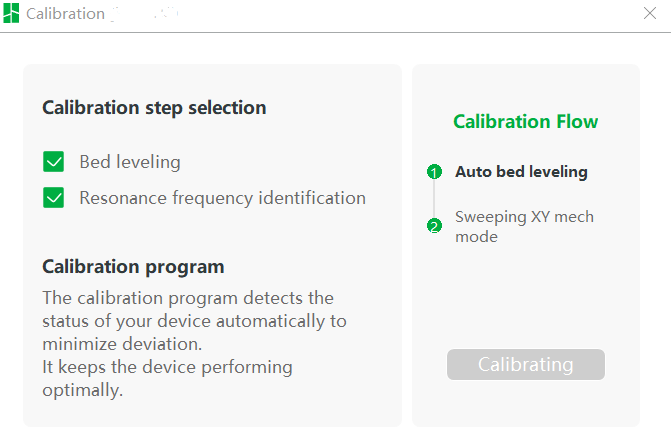Close the Calibration dialog window

650,13
